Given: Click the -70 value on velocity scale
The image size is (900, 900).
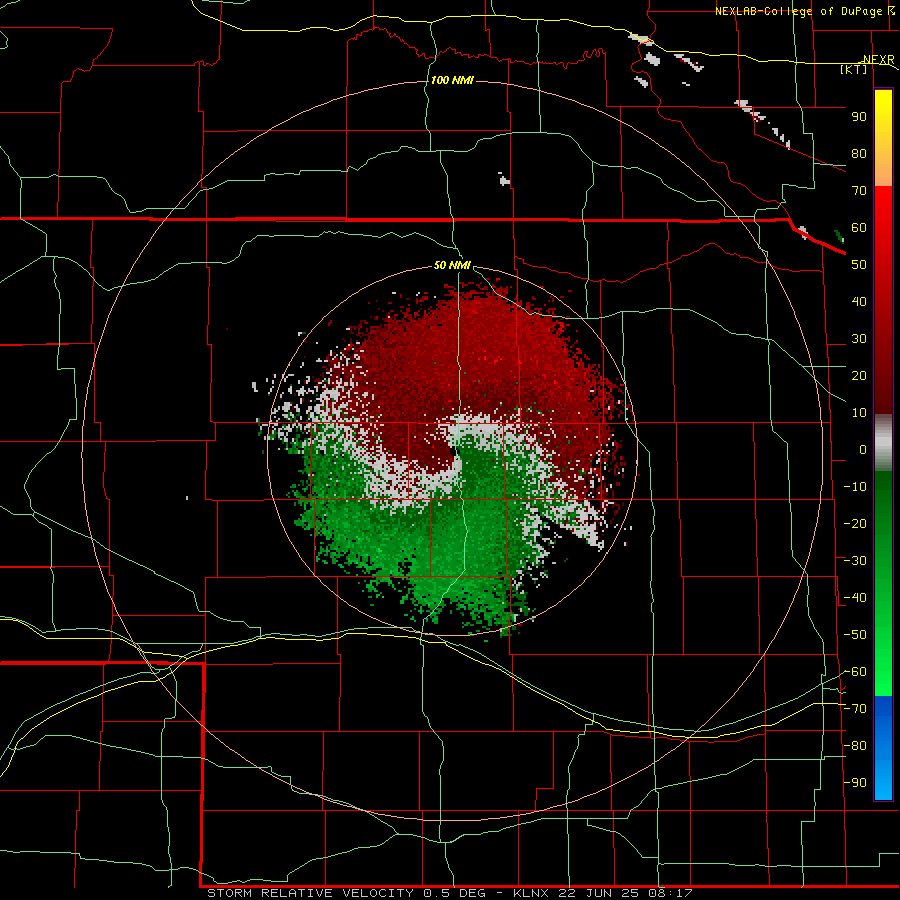Looking at the screenshot, I should pos(855,709).
